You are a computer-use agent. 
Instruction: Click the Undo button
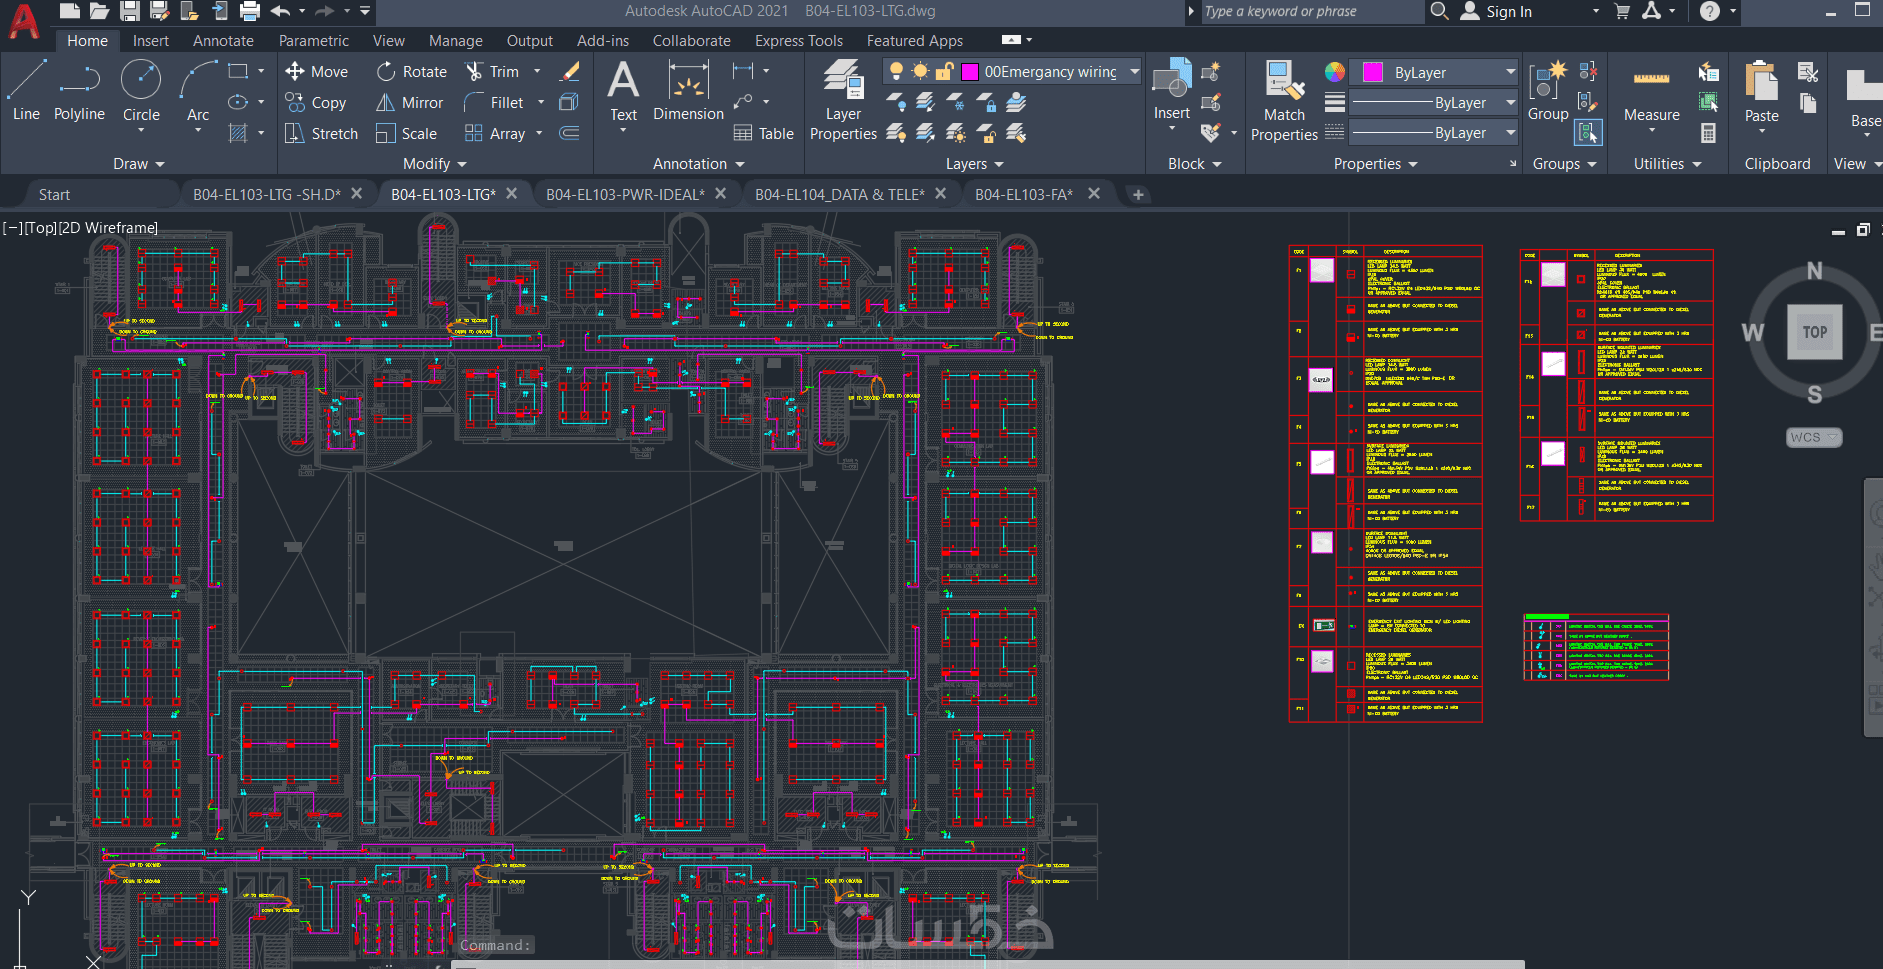tap(280, 11)
